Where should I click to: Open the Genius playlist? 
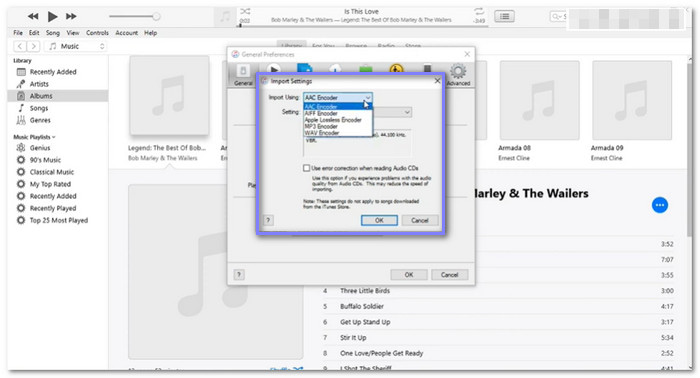pyautogui.click(x=40, y=148)
